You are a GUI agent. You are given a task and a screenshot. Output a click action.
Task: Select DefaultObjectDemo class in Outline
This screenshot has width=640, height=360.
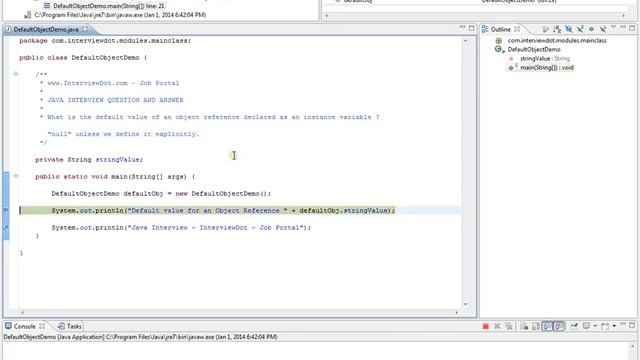(x=534, y=49)
